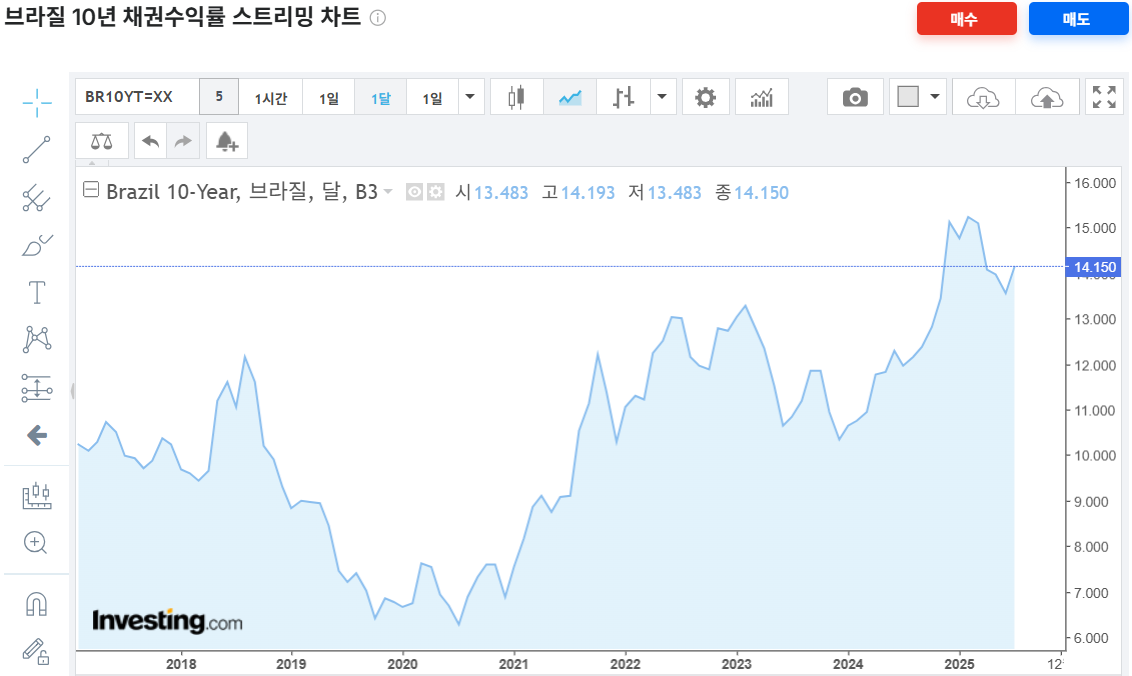Switch to candlestick chart type

[x=516, y=96]
